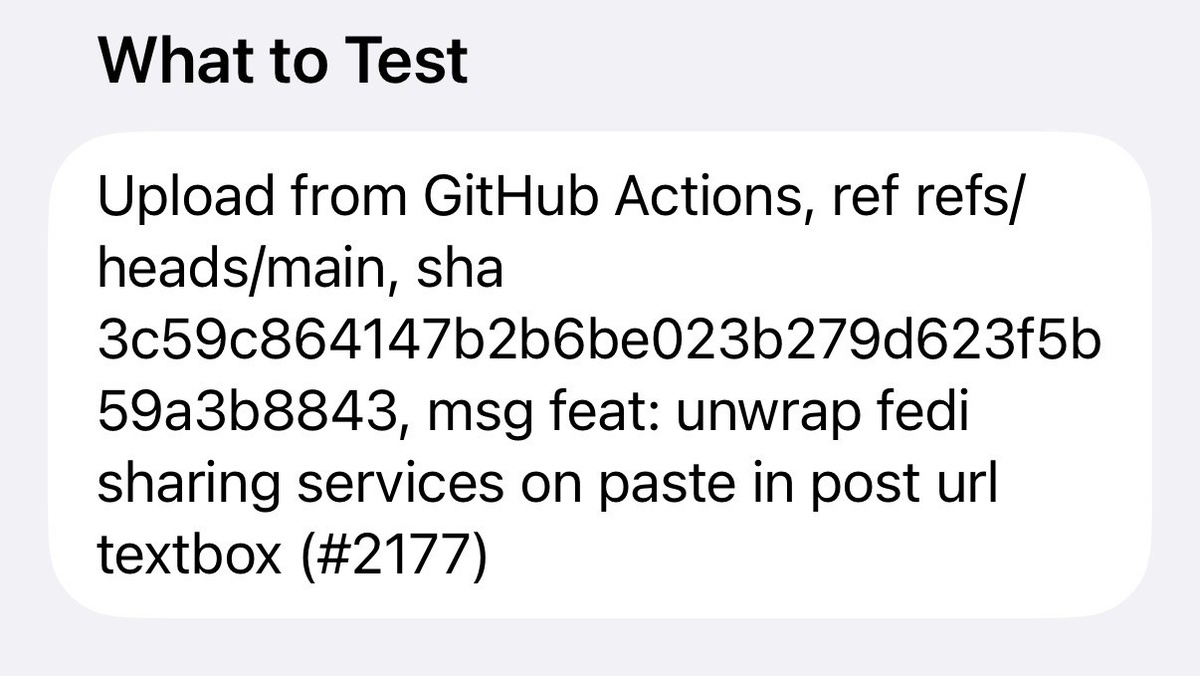Click the word "fedi" in the message
Screen dimensions: 1200x676
(x=931, y=412)
